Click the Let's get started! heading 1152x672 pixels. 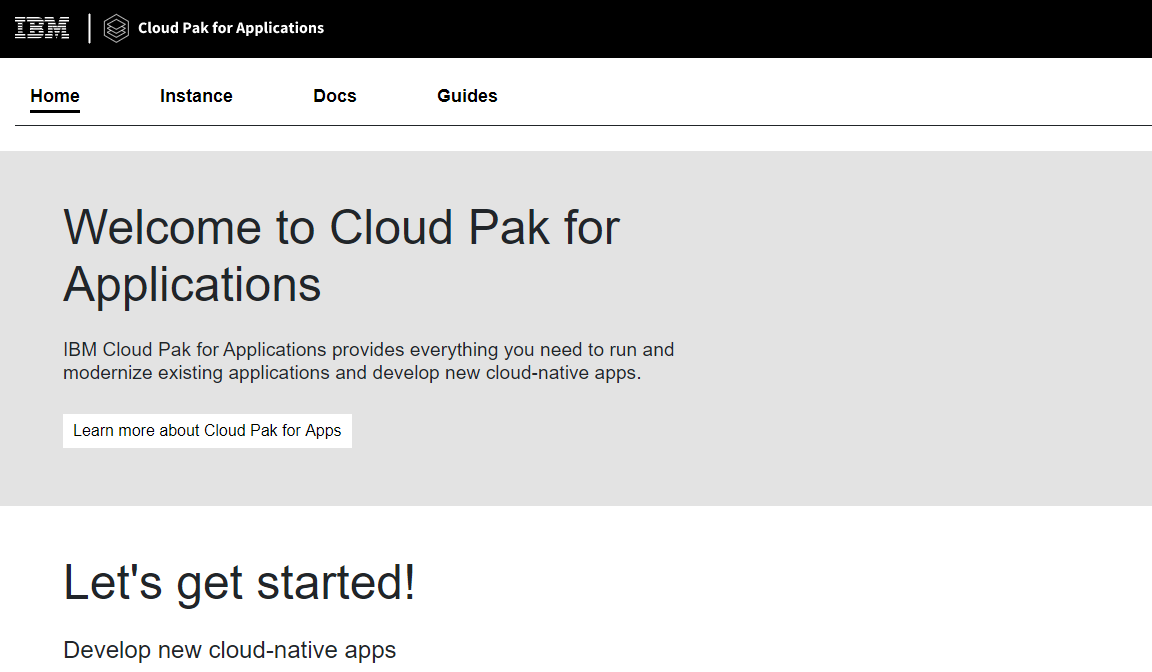point(240,583)
